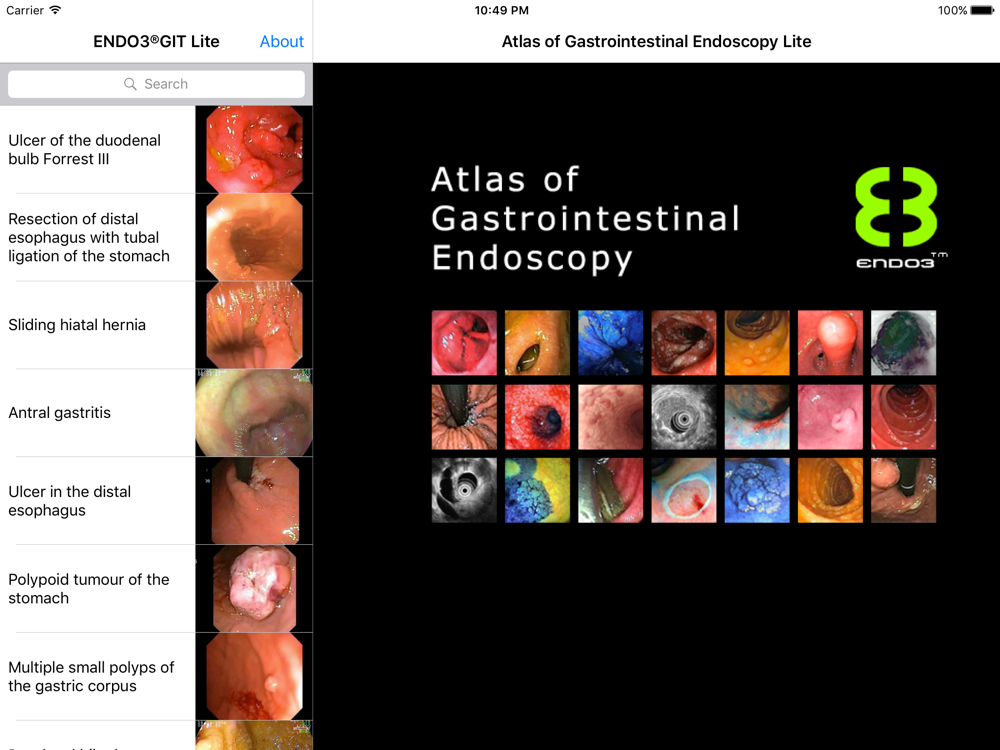
Task: Tap the sliding hiatal hernia thumbnail
Action: pos(254,325)
